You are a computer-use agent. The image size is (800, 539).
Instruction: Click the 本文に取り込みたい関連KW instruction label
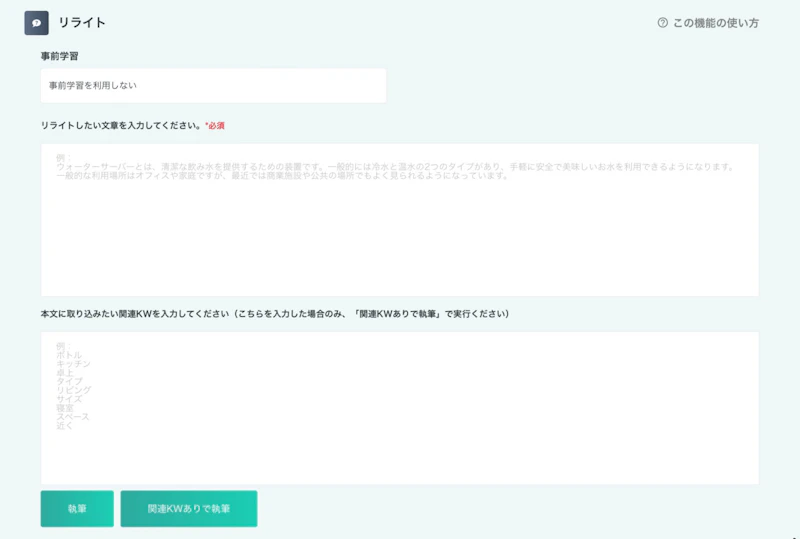[x=274, y=314]
